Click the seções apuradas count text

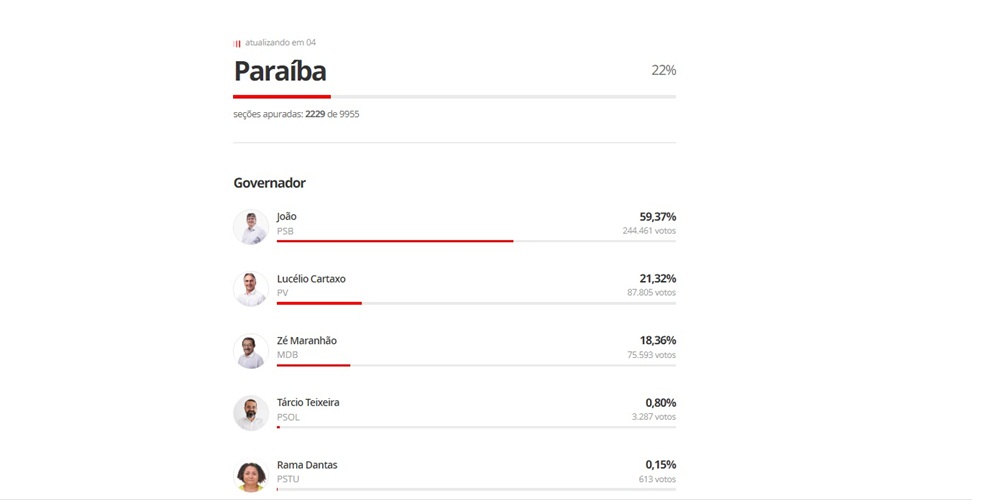pyautogui.click(x=296, y=114)
